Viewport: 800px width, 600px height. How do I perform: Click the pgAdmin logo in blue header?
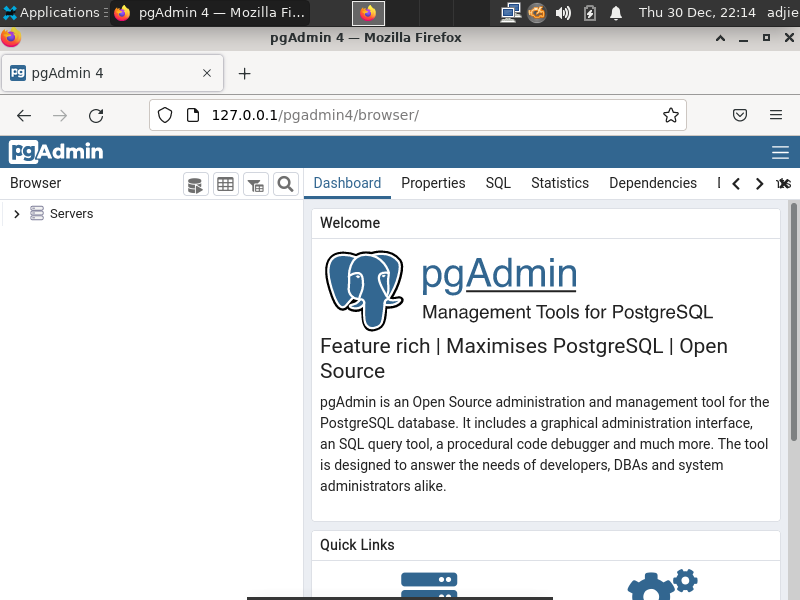pyautogui.click(x=56, y=152)
